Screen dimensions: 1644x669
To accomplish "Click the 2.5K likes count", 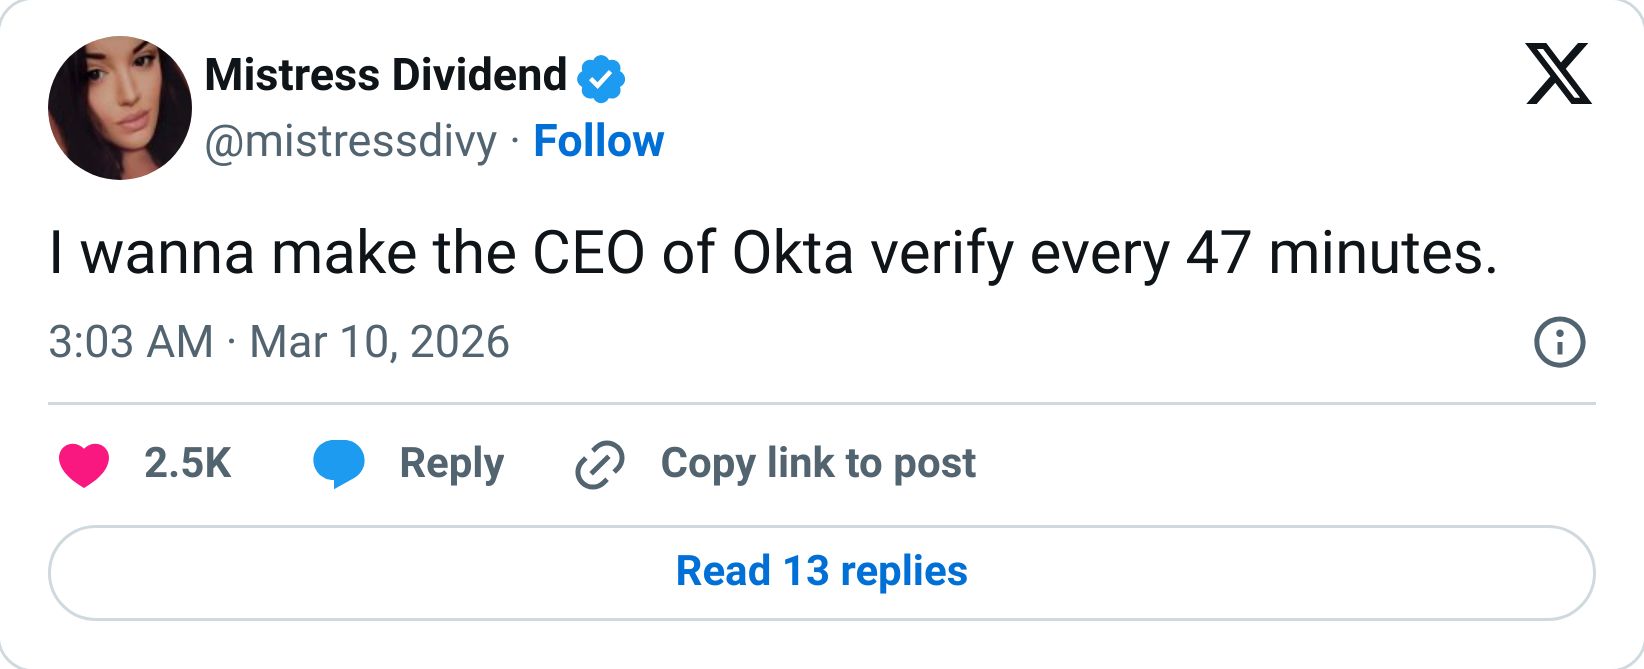I will (x=187, y=464).
